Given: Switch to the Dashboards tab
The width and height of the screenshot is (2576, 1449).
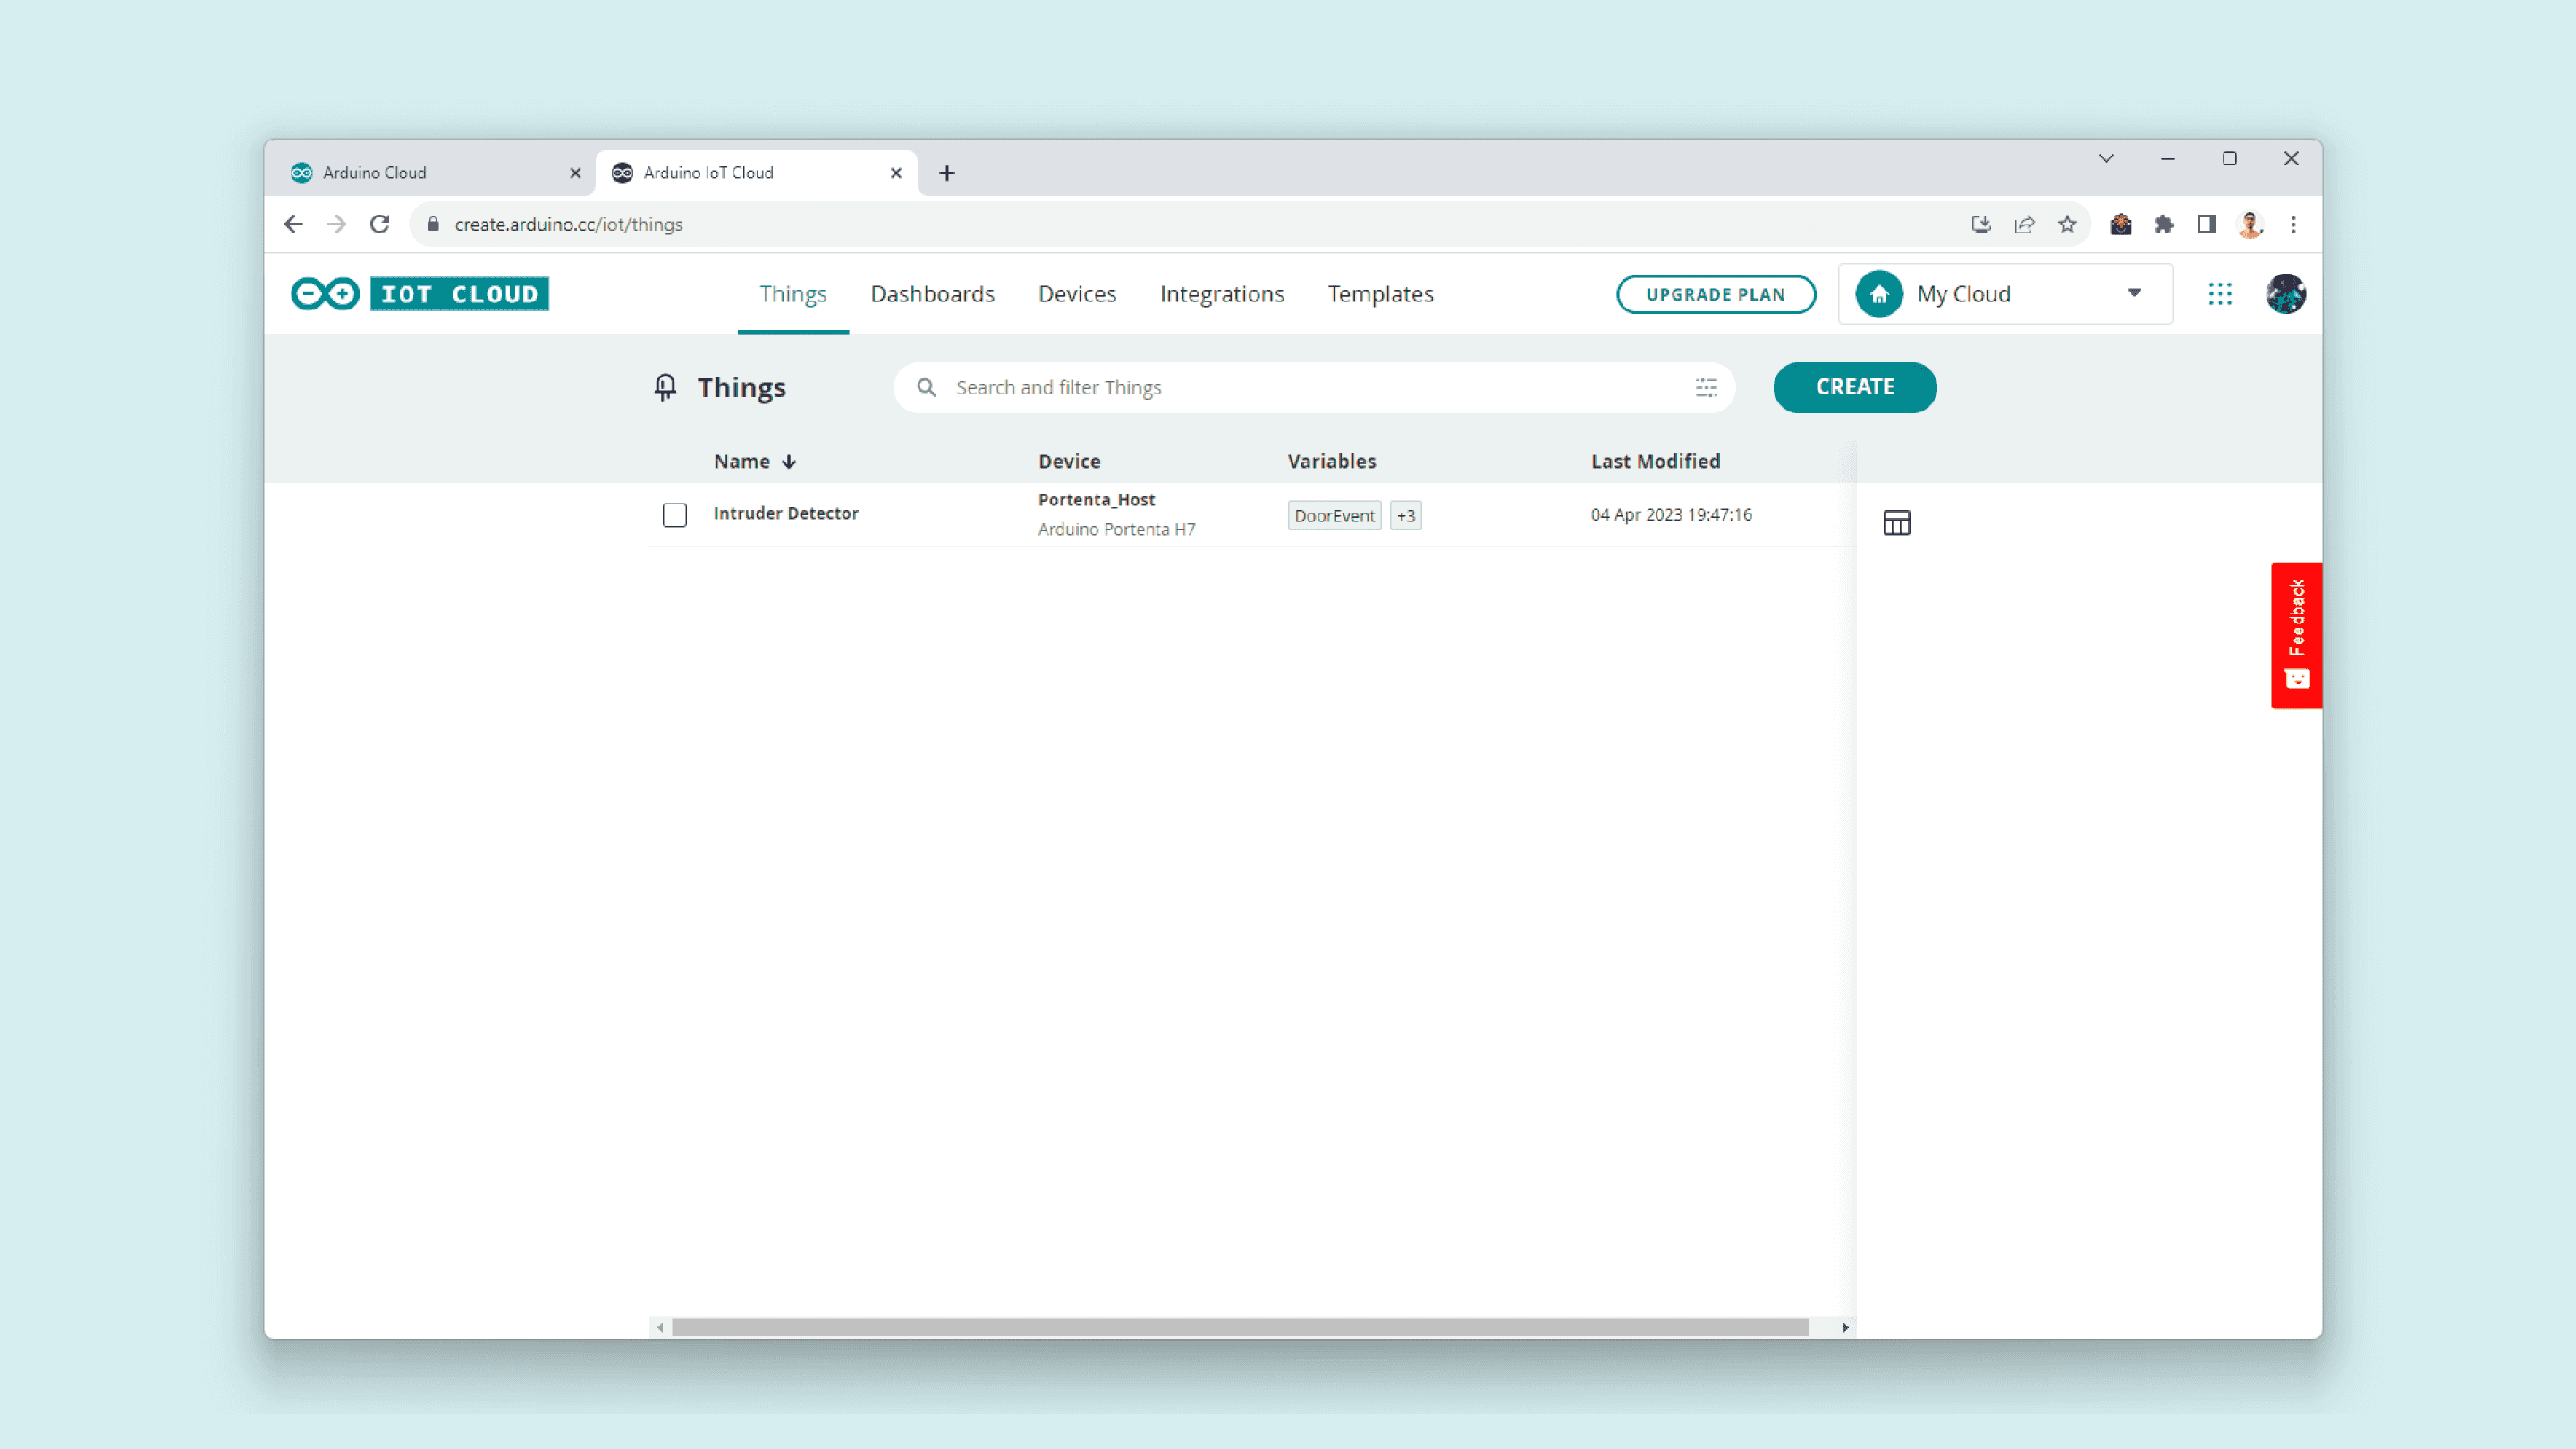Looking at the screenshot, I should (x=932, y=293).
